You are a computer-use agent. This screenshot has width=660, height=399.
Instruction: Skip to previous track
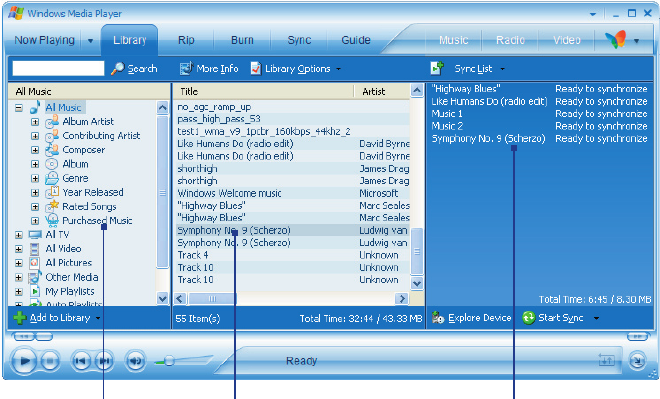(x=81, y=361)
